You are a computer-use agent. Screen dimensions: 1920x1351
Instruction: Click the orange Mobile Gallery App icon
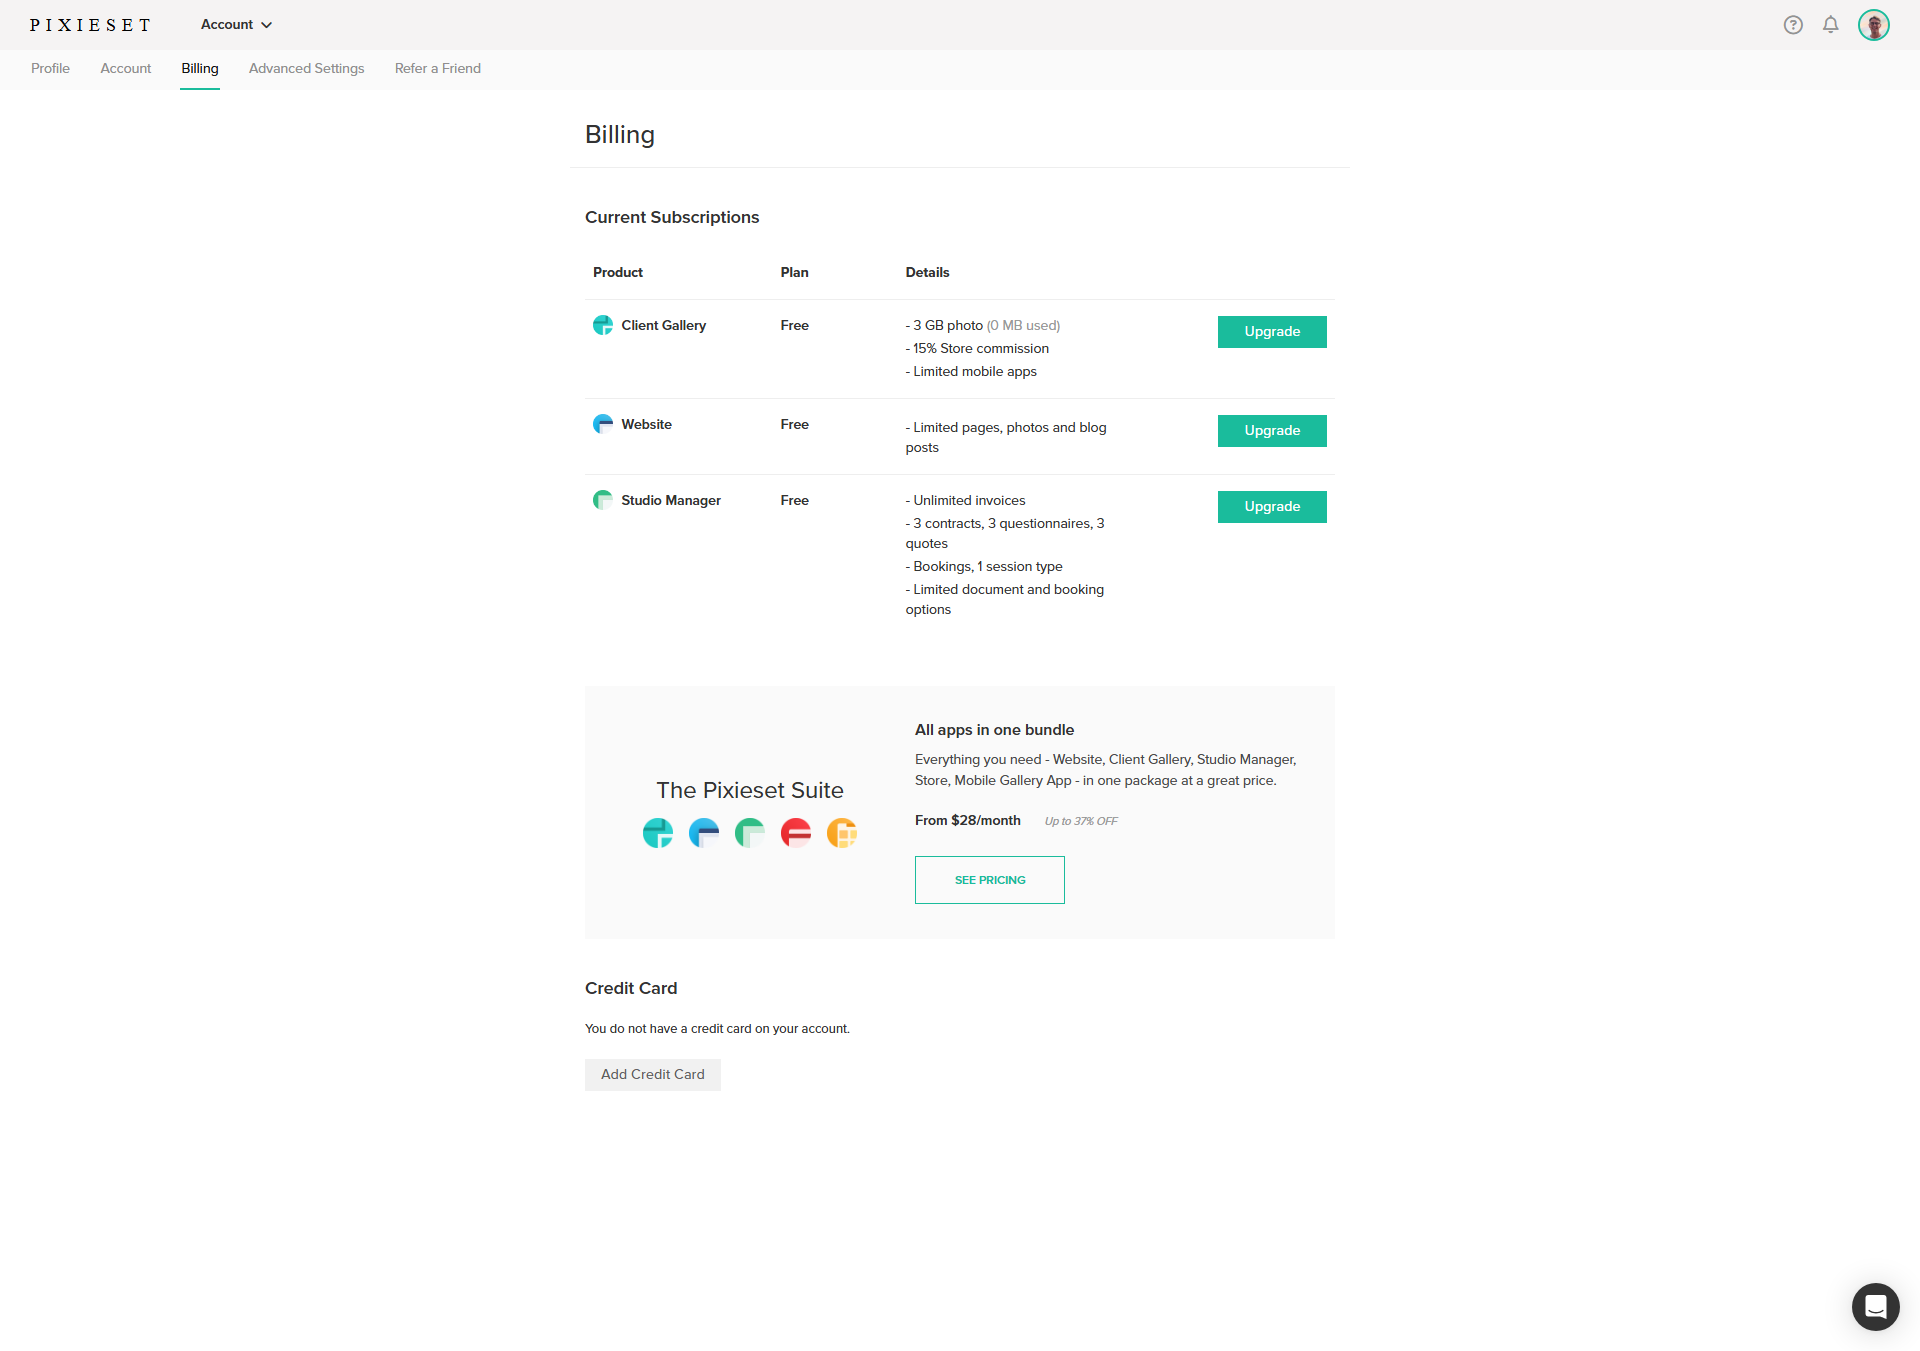[x=842, y=832]
